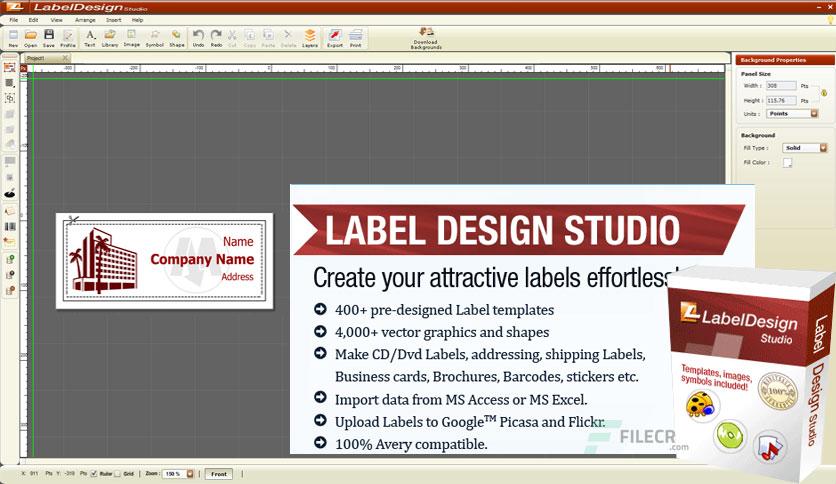The width and height of the screenshot is (836, 484).
Task: Open the Library tool
Action: click(110, 38)
